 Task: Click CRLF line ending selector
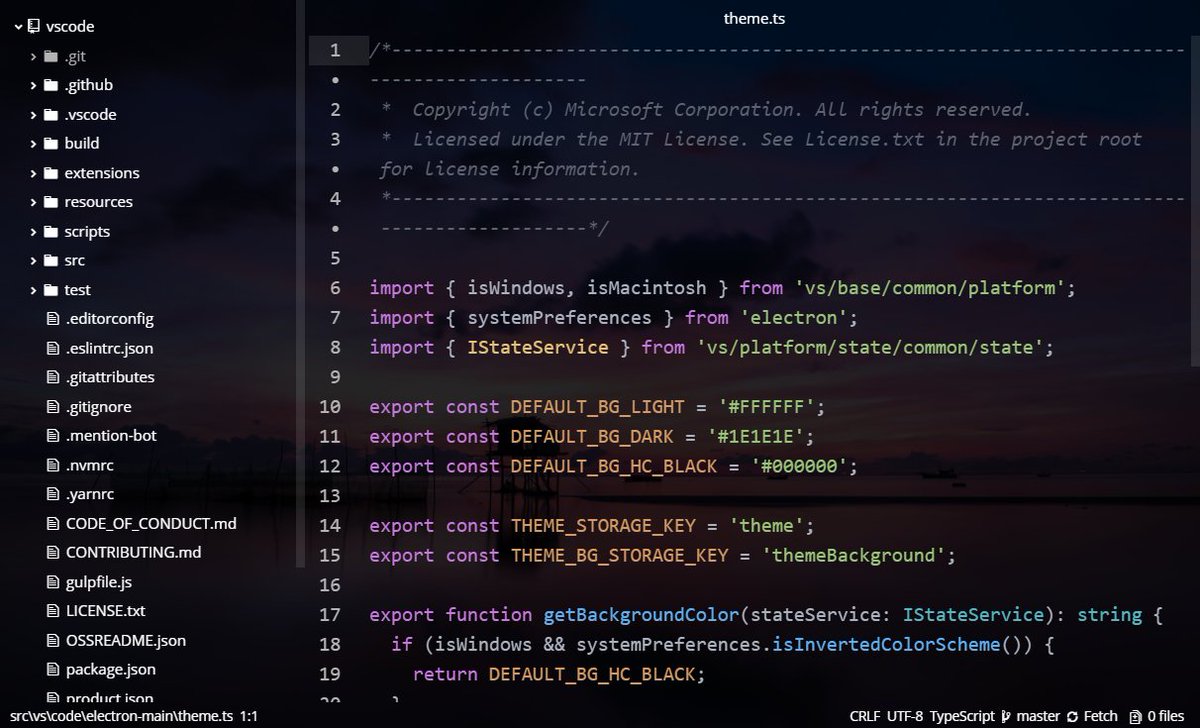(865, 716)
